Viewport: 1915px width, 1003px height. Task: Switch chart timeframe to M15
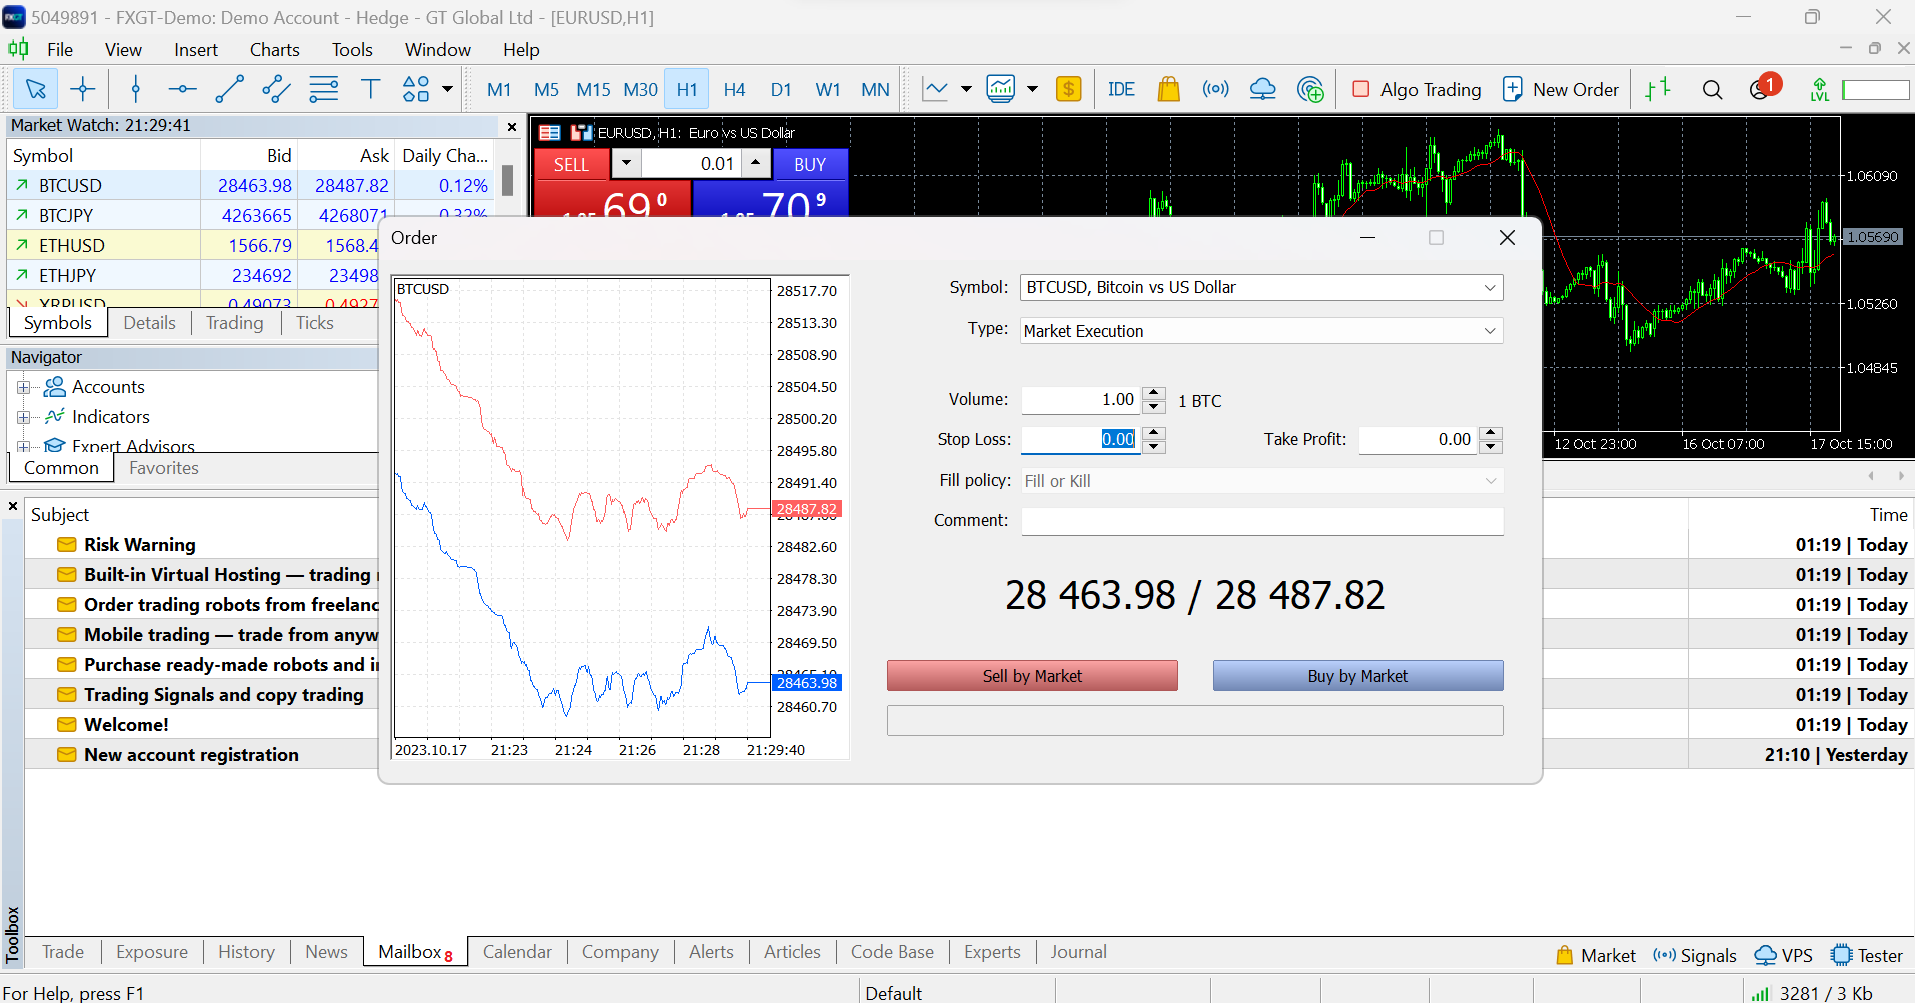pyautogui.click(x=593, y=90)
